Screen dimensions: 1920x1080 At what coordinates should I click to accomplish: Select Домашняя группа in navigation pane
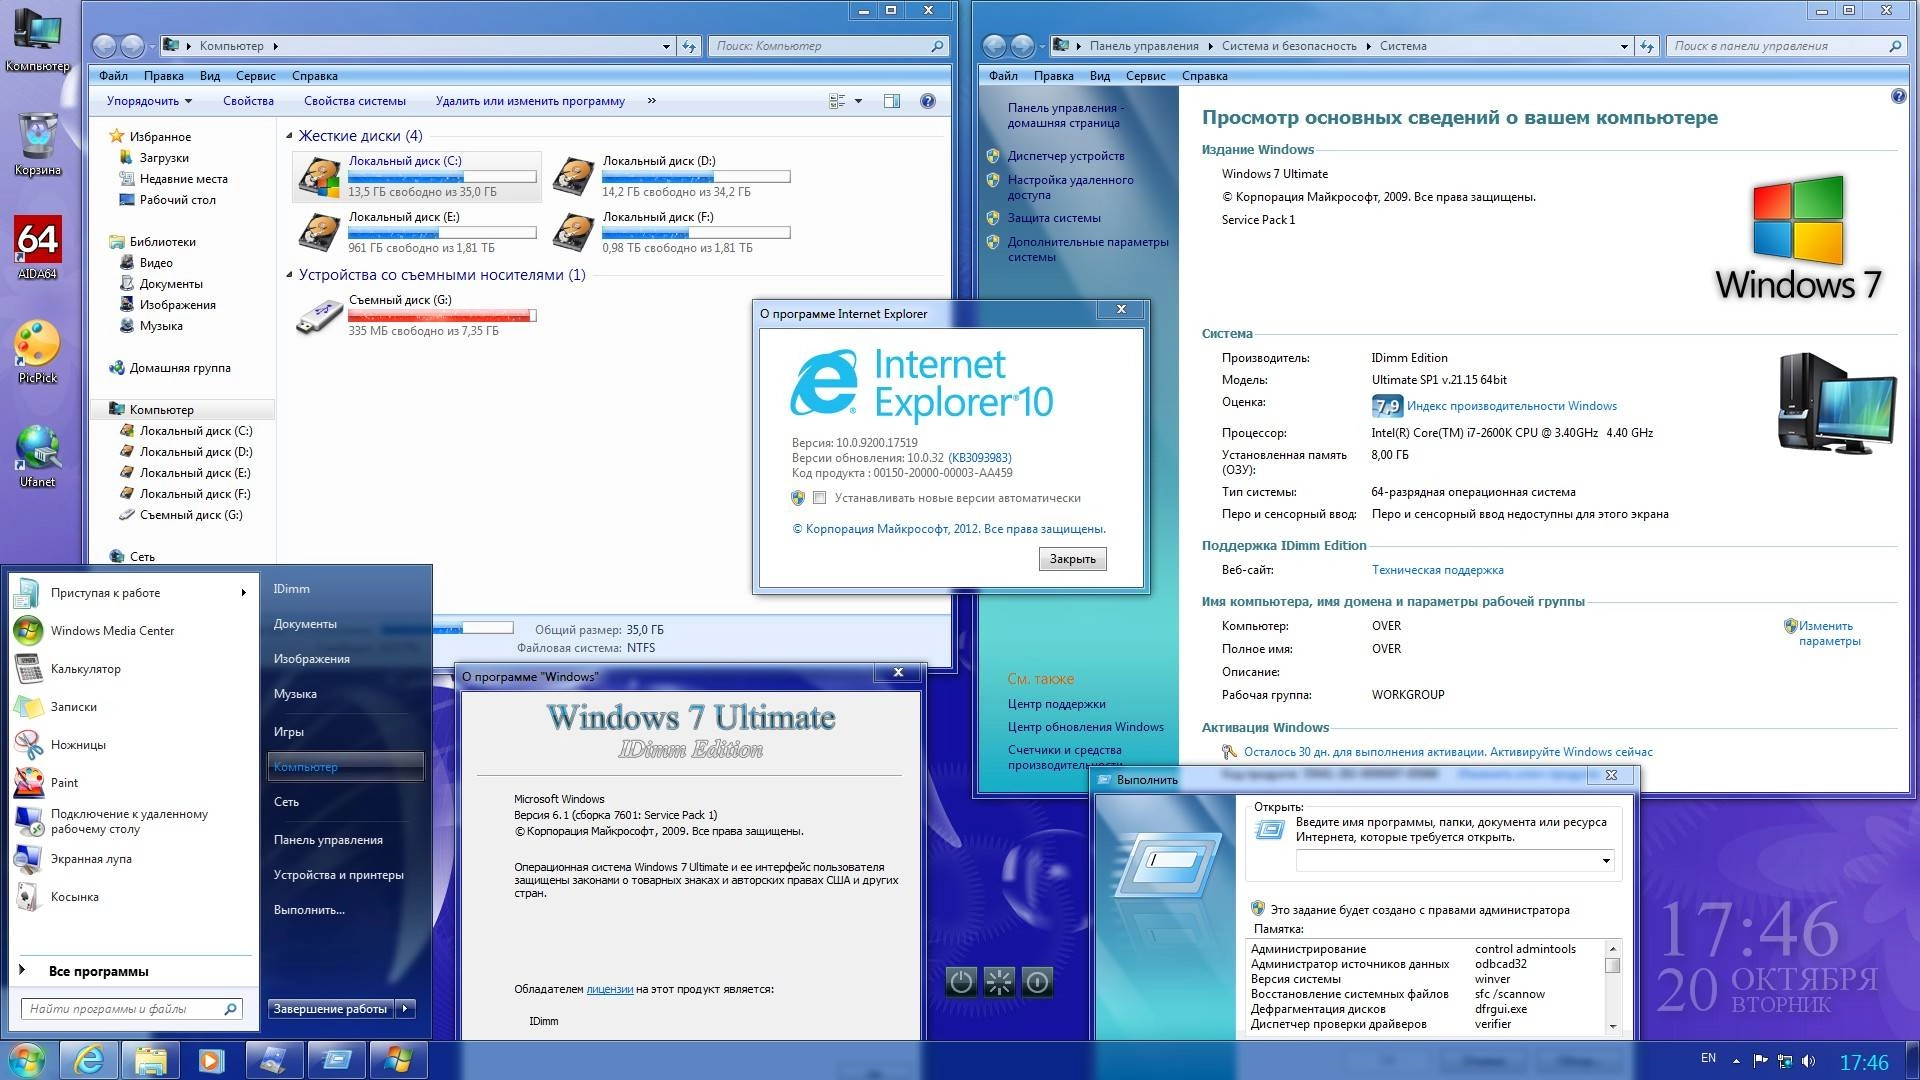180,368
